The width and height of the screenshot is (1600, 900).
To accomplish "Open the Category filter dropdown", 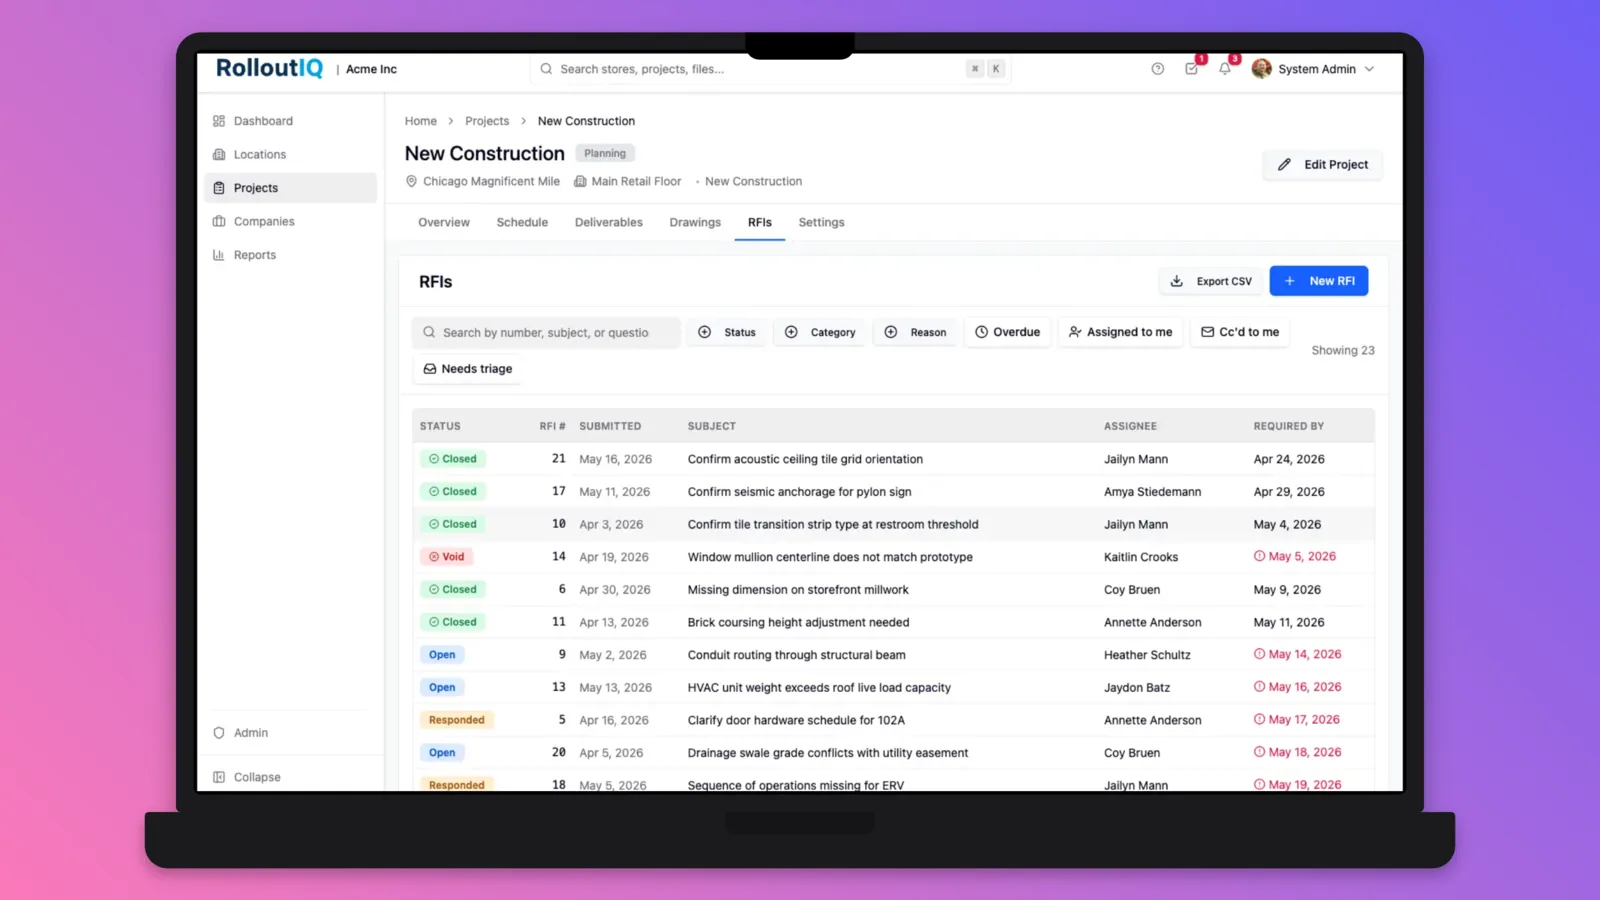I will pos(820,332).
